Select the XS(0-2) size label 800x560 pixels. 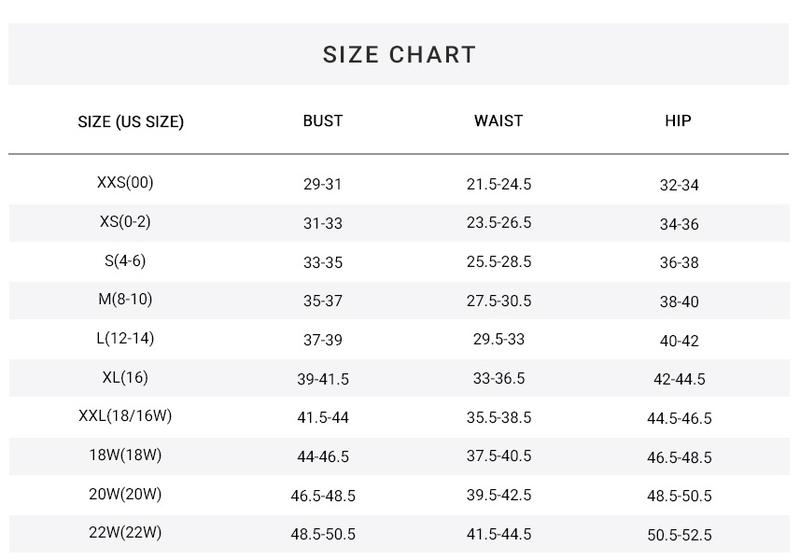pos(125,222)
